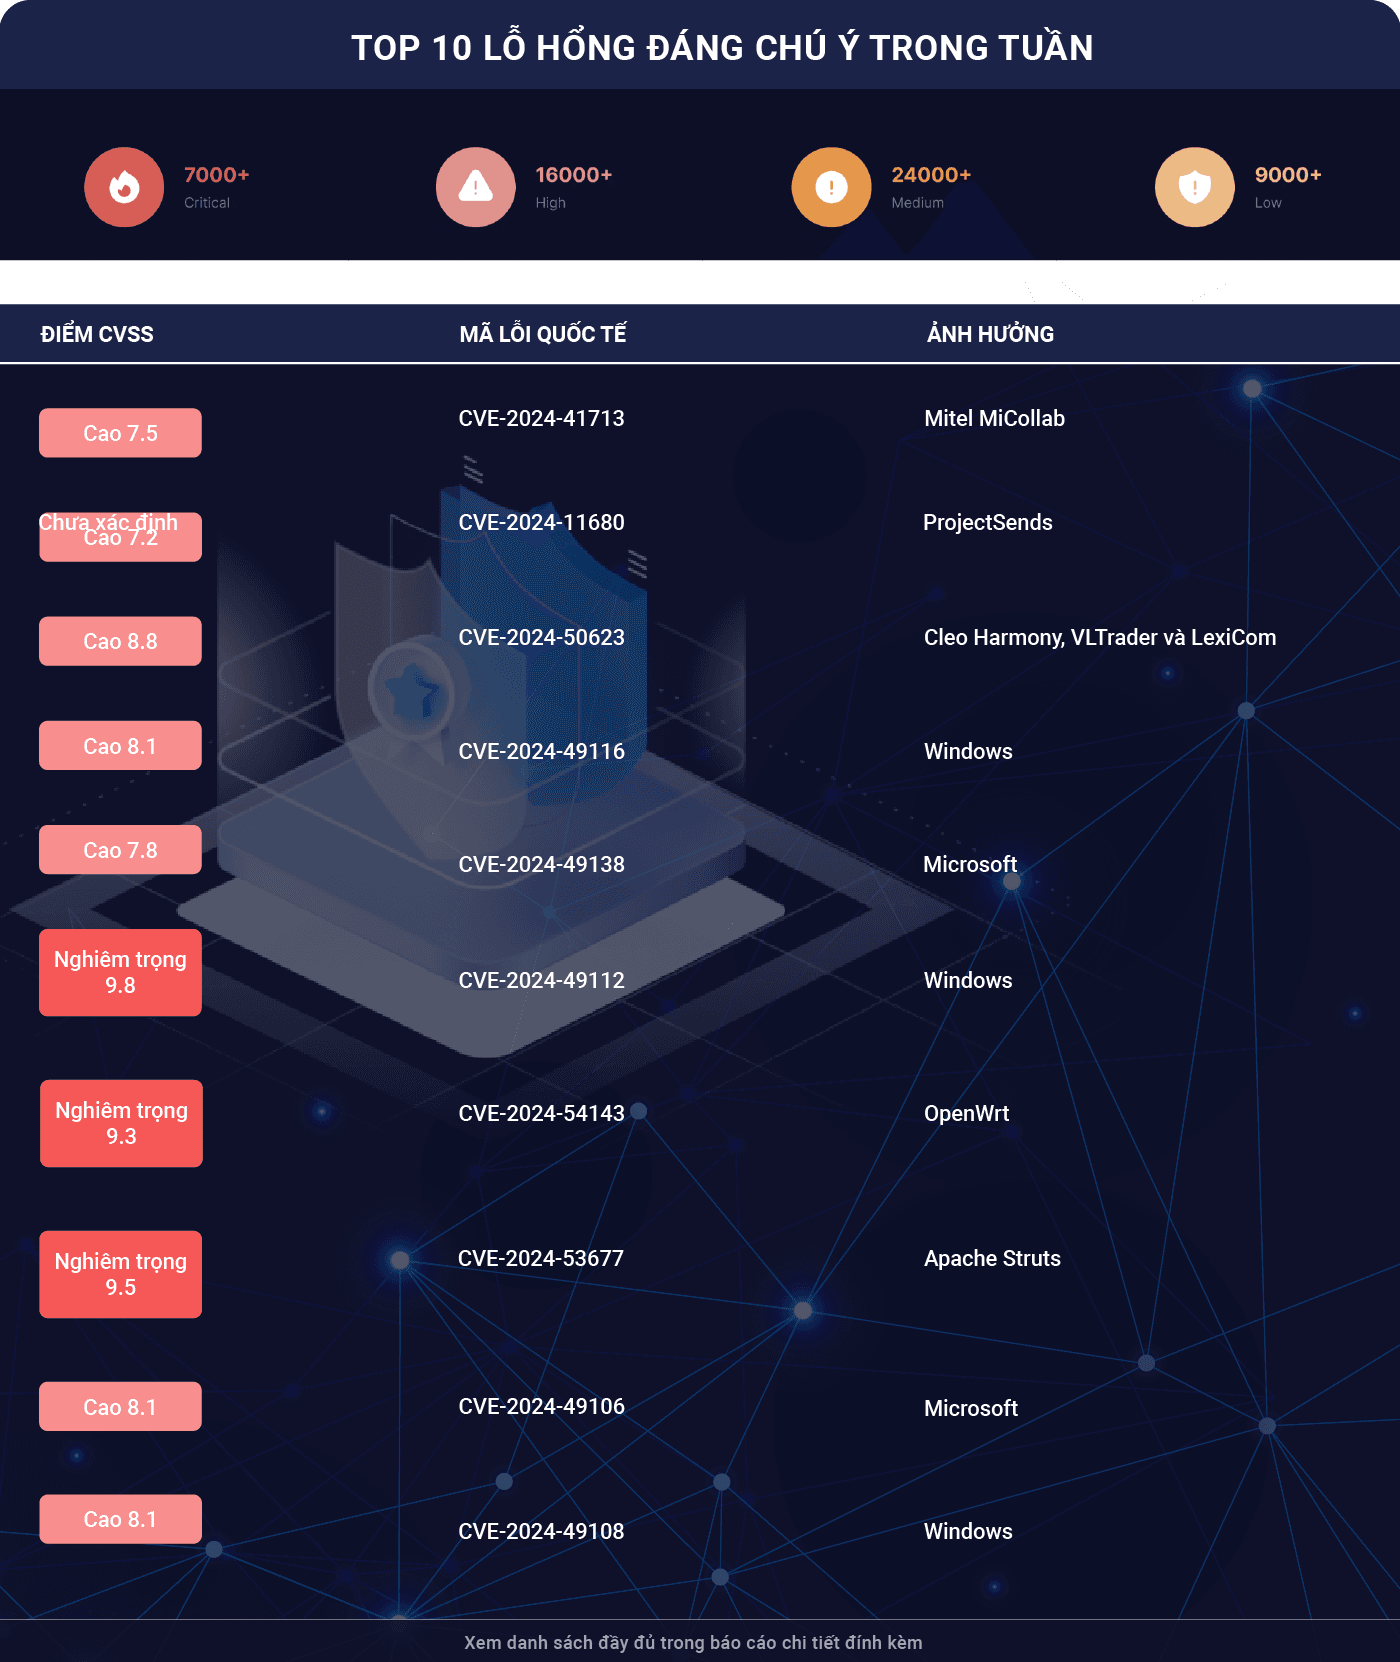Click Cleo Harmony, VLTrader và LexiCom text
This screenshot has width=1400, height=1662.
[1100, 637]
